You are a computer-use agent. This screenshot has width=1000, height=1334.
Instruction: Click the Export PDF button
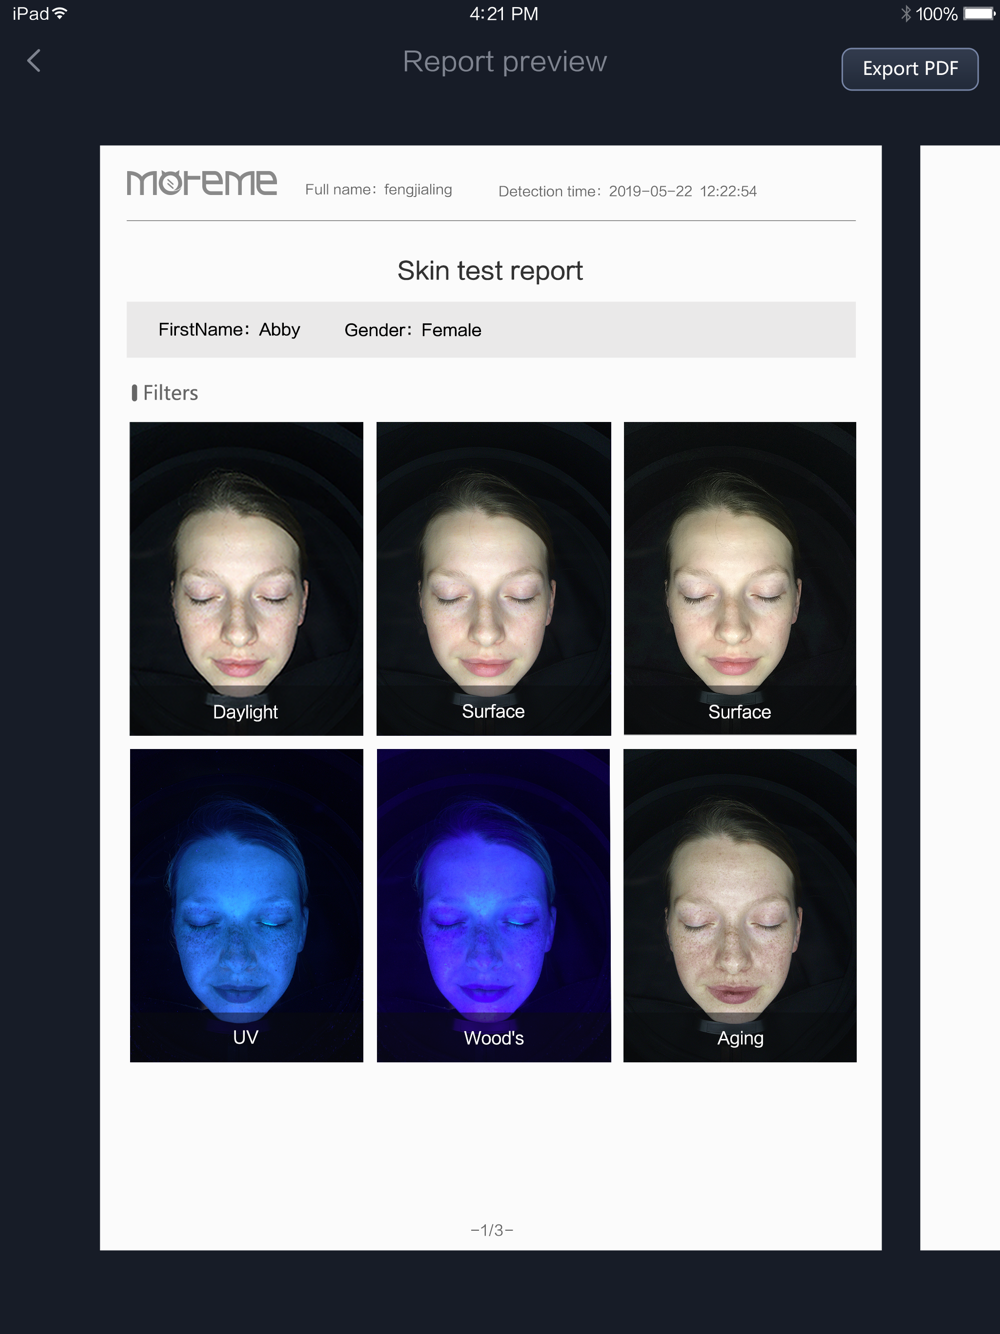click(x=910, y=69)
